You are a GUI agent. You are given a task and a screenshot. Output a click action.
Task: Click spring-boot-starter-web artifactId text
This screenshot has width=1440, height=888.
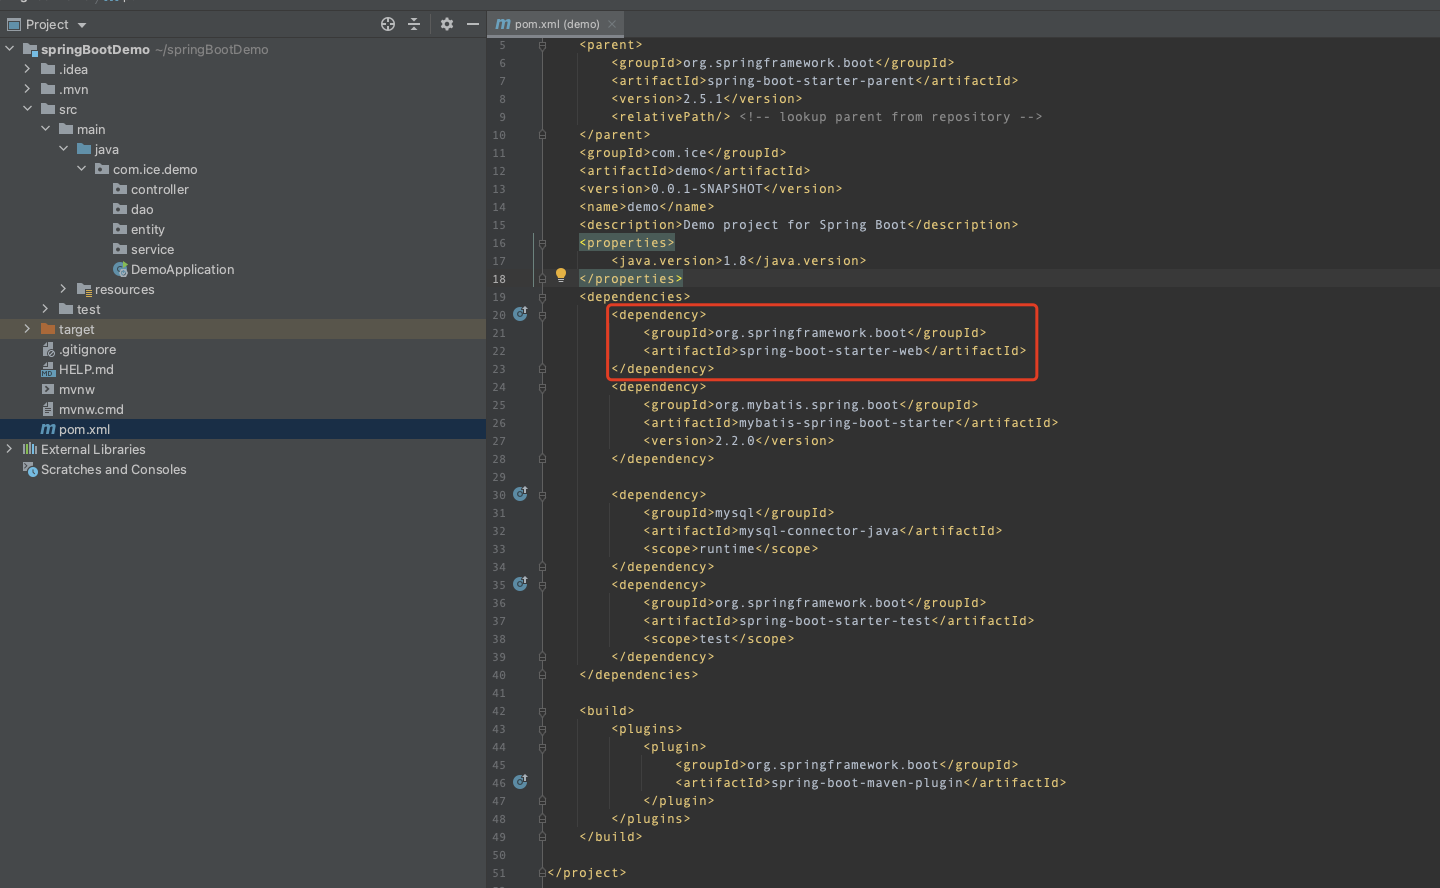831,351
